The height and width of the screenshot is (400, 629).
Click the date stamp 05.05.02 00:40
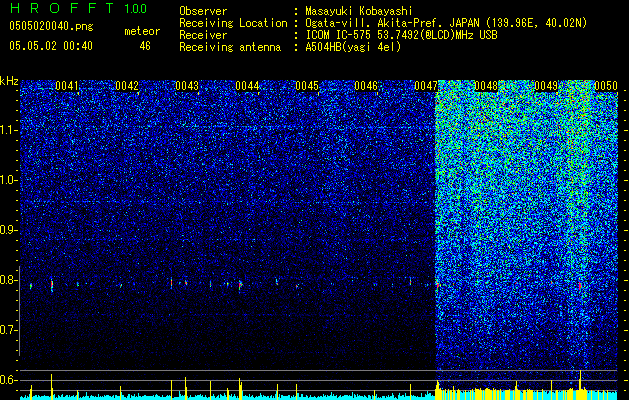(x=51, y=46)
